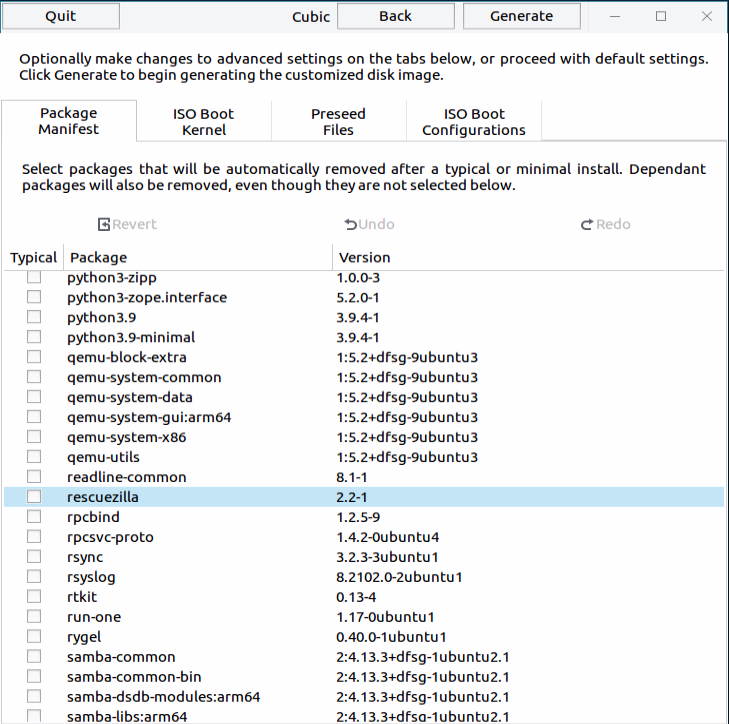Viewport: 729px width, 724px height.
Task: Click version 8.2102.0-2ubuntu1 cell
Action: click(399, 577)
